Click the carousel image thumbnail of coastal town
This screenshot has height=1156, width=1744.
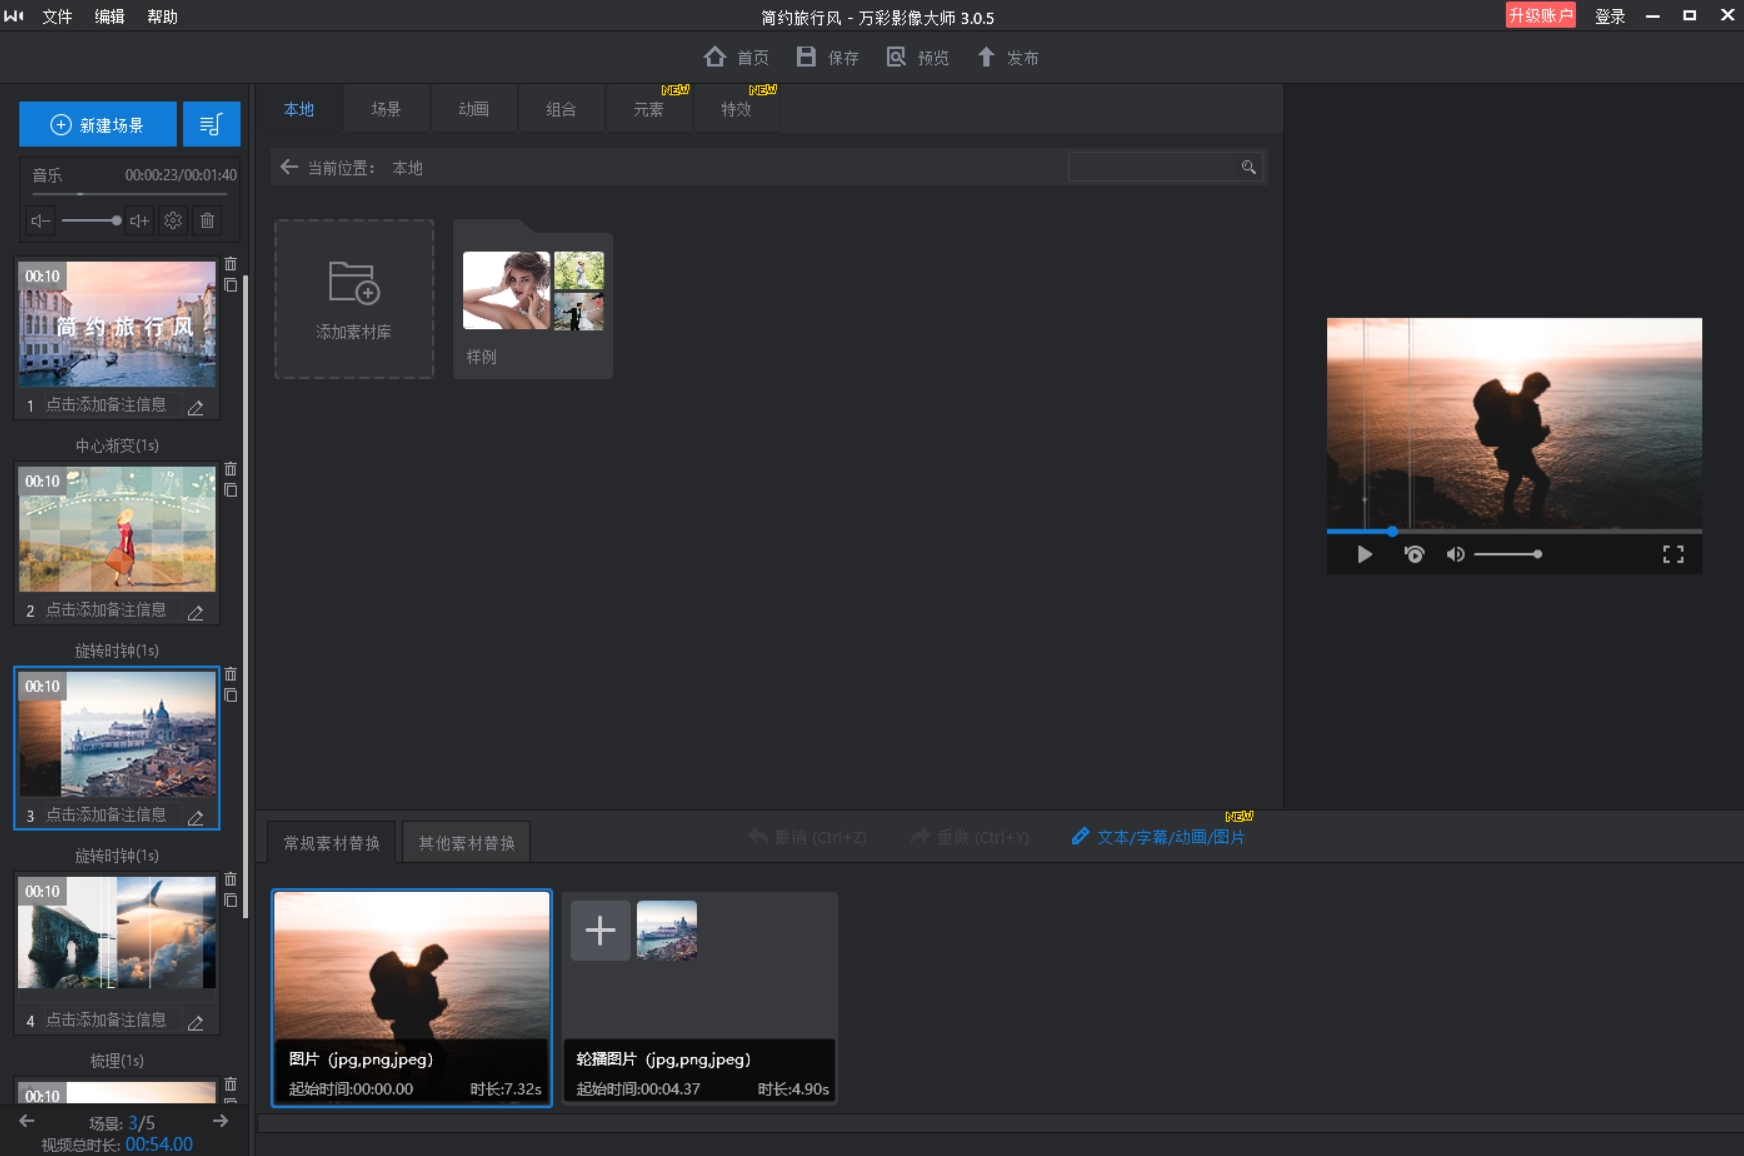pos(667,930)
